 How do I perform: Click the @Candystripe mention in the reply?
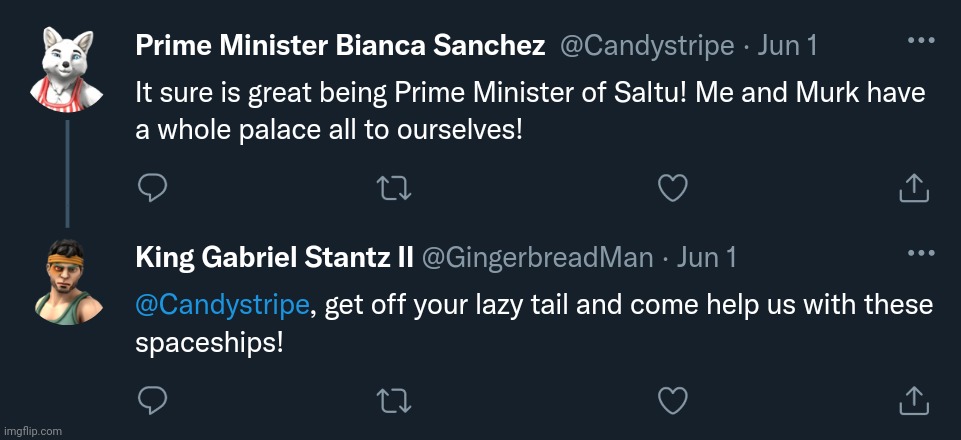[x=222, y=306]
